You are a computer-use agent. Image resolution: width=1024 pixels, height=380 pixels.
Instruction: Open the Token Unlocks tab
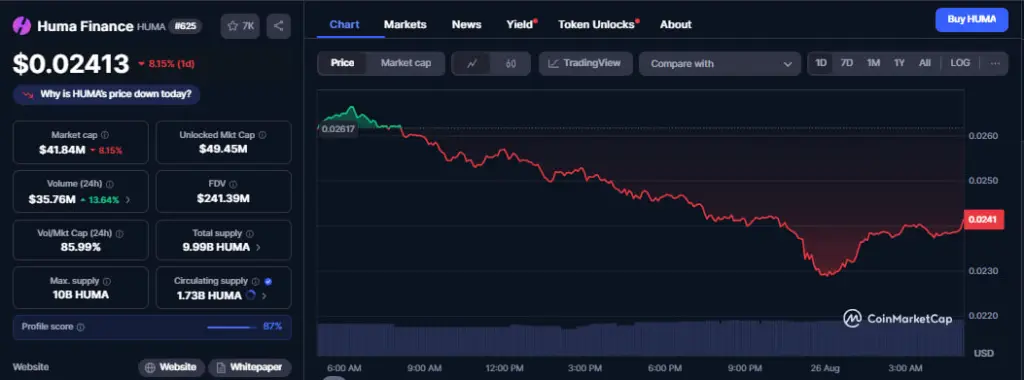click(x=598, y=24)
